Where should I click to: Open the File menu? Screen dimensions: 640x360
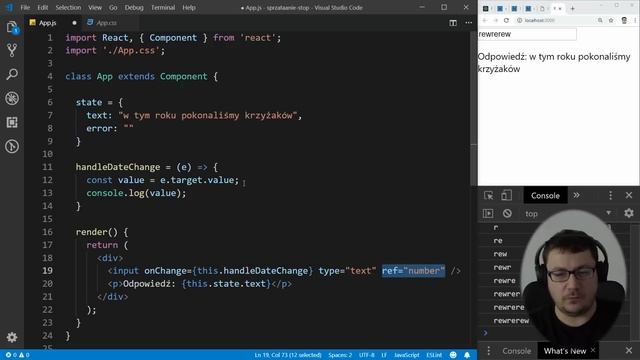pos(25,7)
